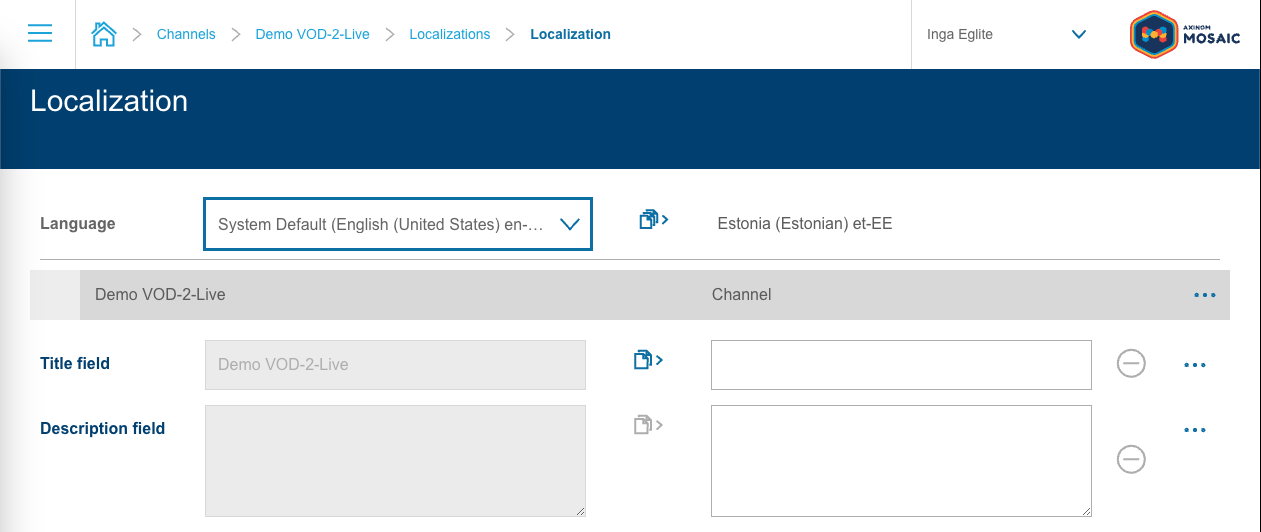Viewport: 1261px width, 532px height.
Task: Click the Estonian Title translation input
Action: tap(900, 365)
